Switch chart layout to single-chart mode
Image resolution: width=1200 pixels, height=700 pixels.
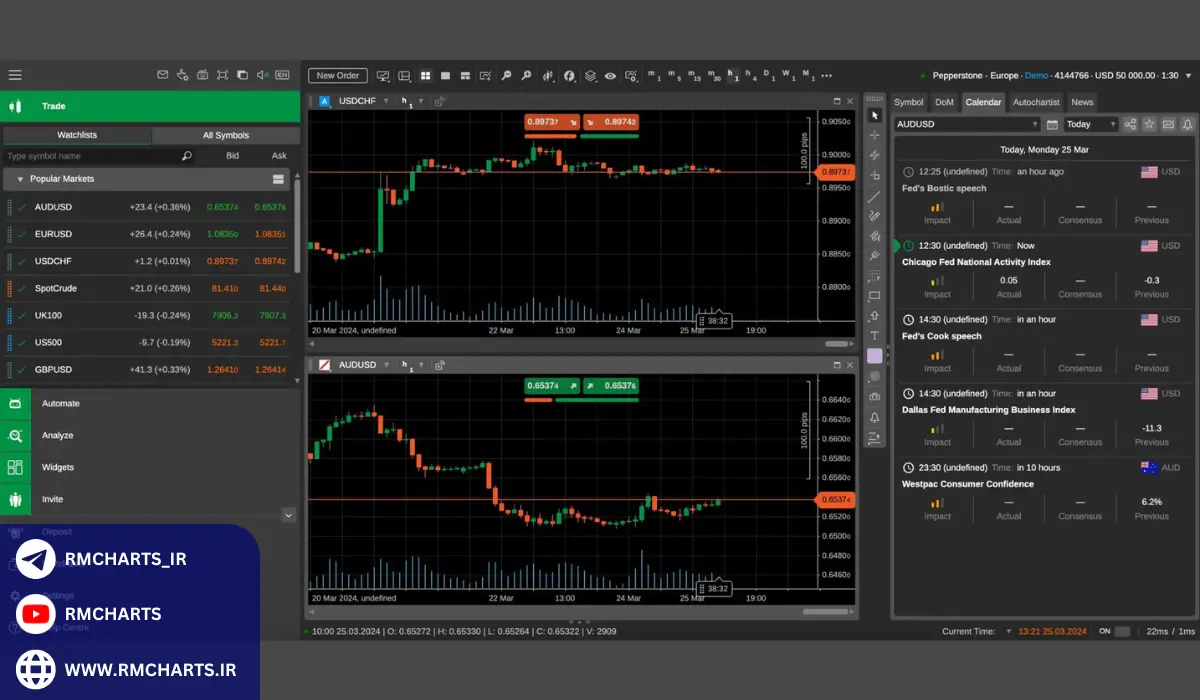point(445,76)
